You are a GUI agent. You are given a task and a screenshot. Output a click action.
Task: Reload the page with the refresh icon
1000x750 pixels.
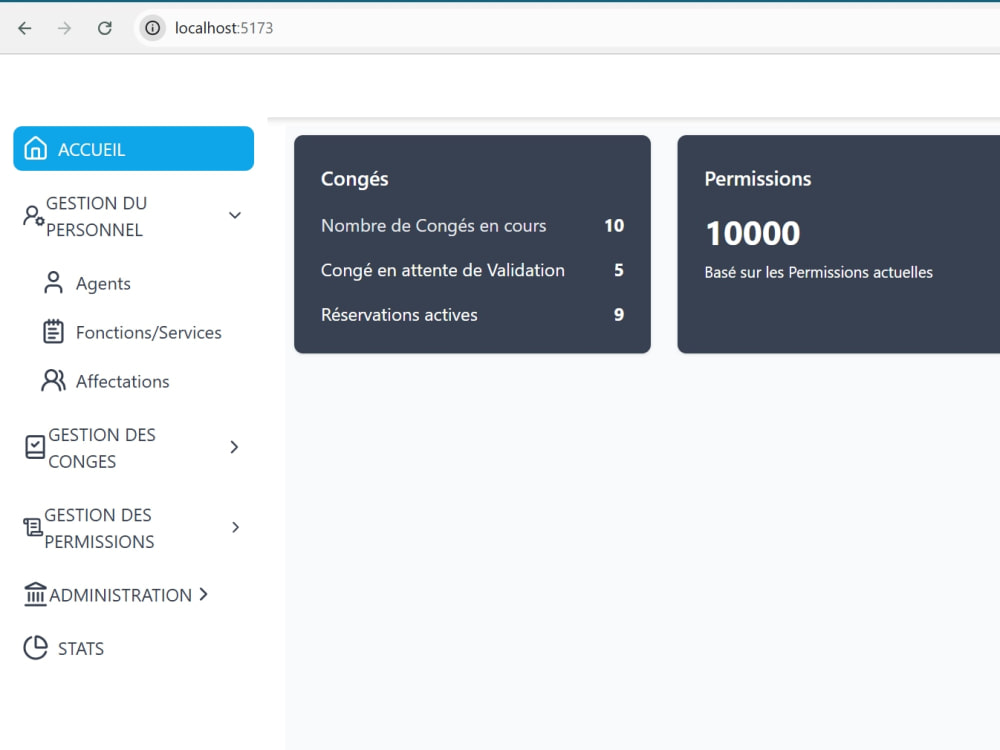coord(105,28)
